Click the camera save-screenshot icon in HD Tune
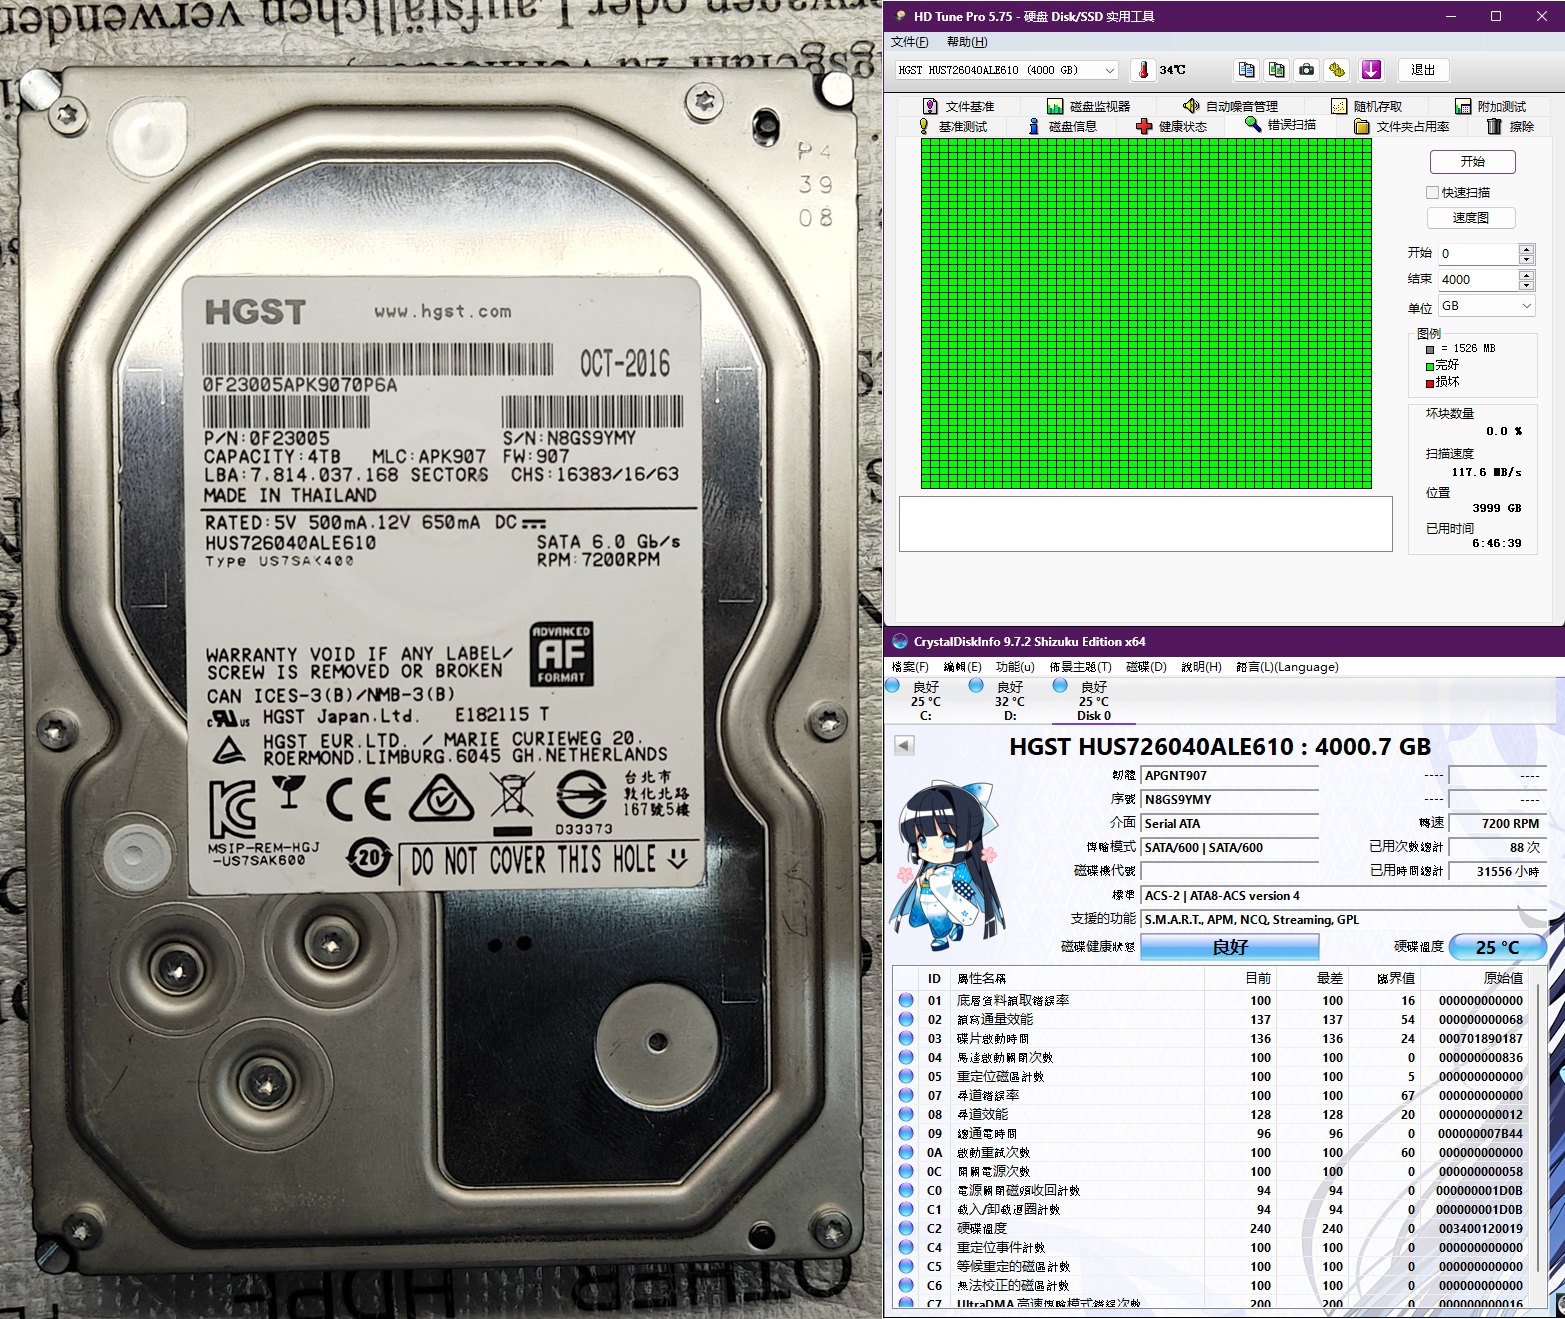Viewport: 1565px width, 1319px height. pos(1307,70)
